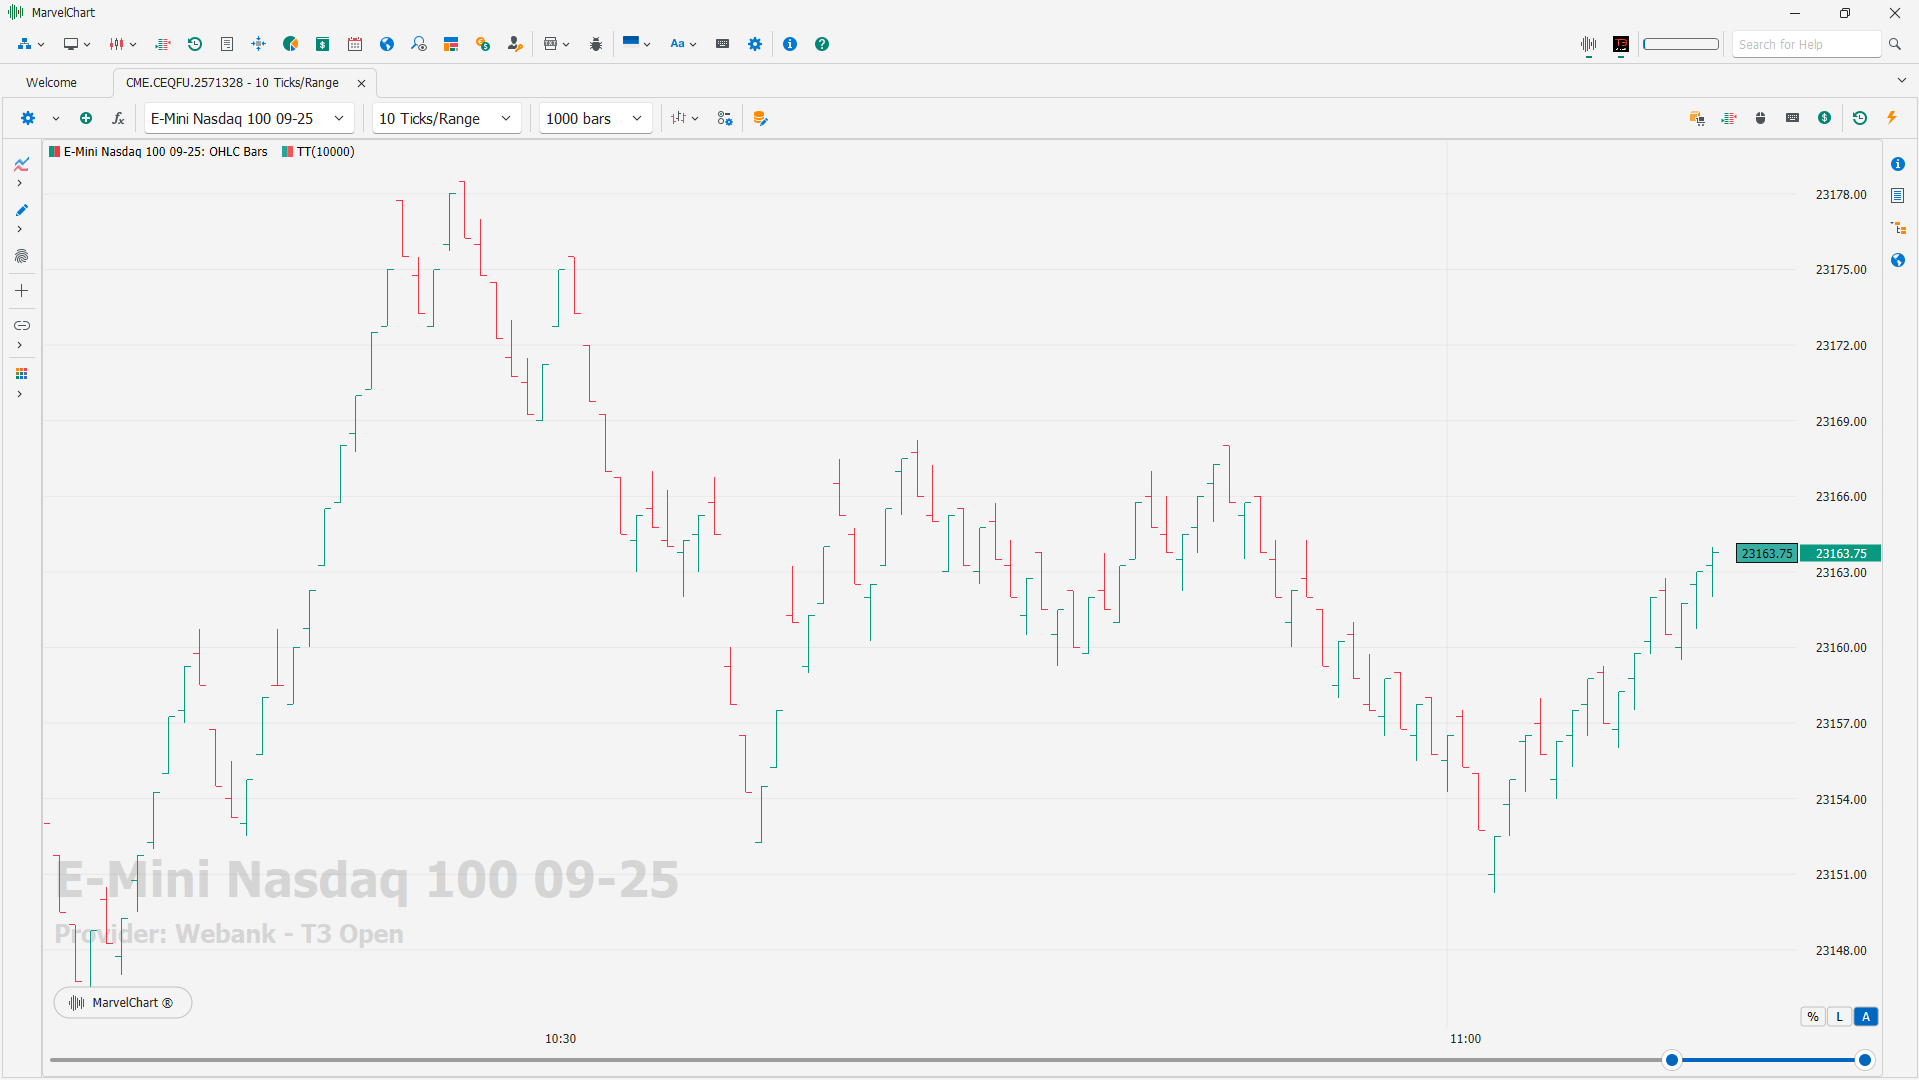This screenshot has width=1919, height=1080.
Task: Click the right handle of time range slider
Action: tap(1865, 1060)
